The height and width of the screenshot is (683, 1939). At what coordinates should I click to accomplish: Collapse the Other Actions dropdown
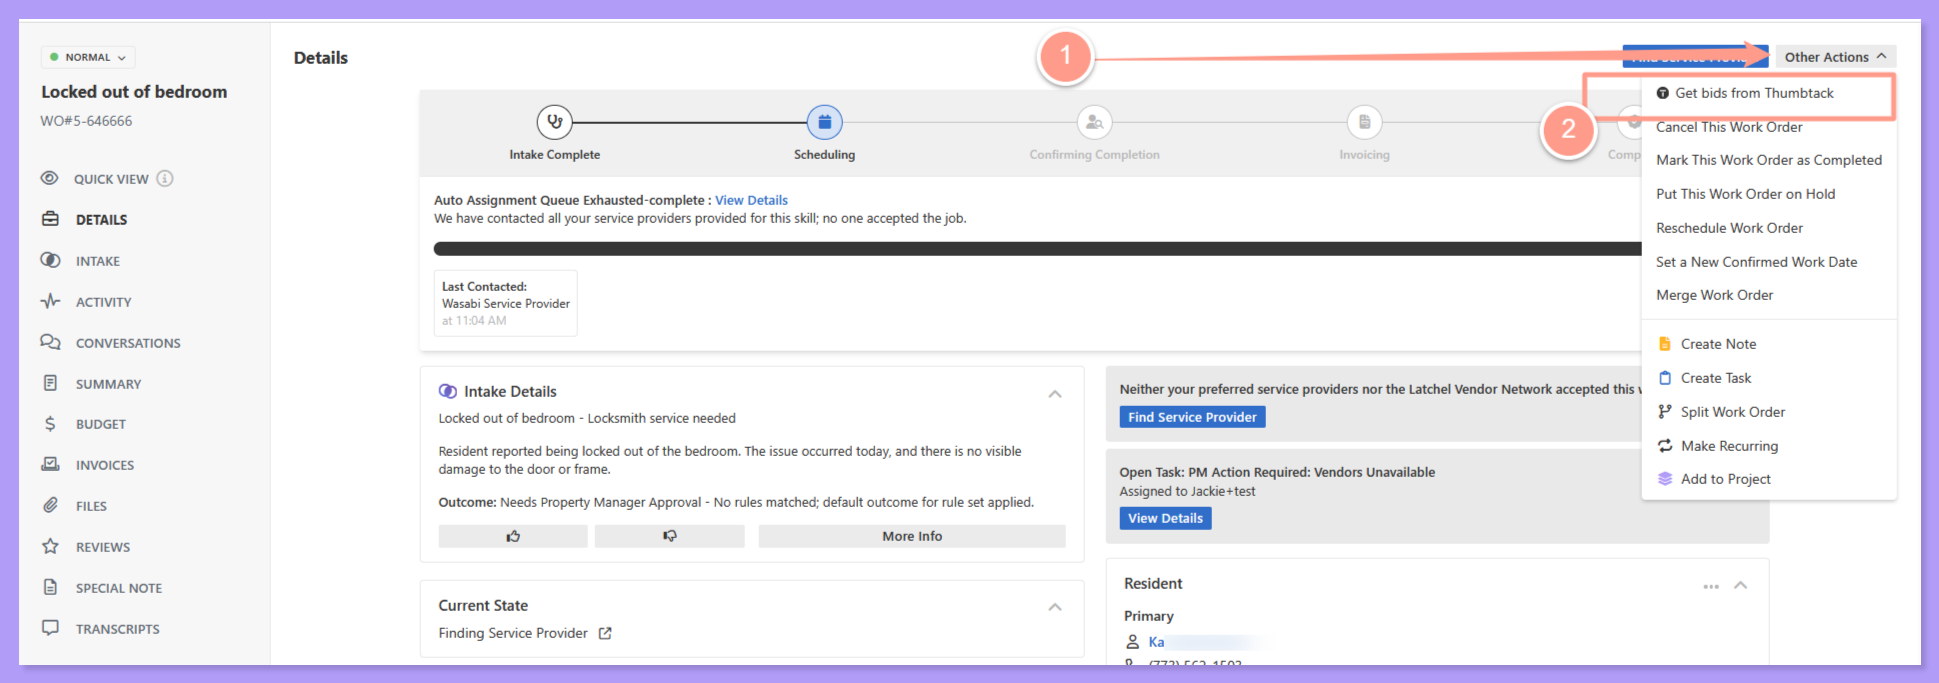point(1836,57)
